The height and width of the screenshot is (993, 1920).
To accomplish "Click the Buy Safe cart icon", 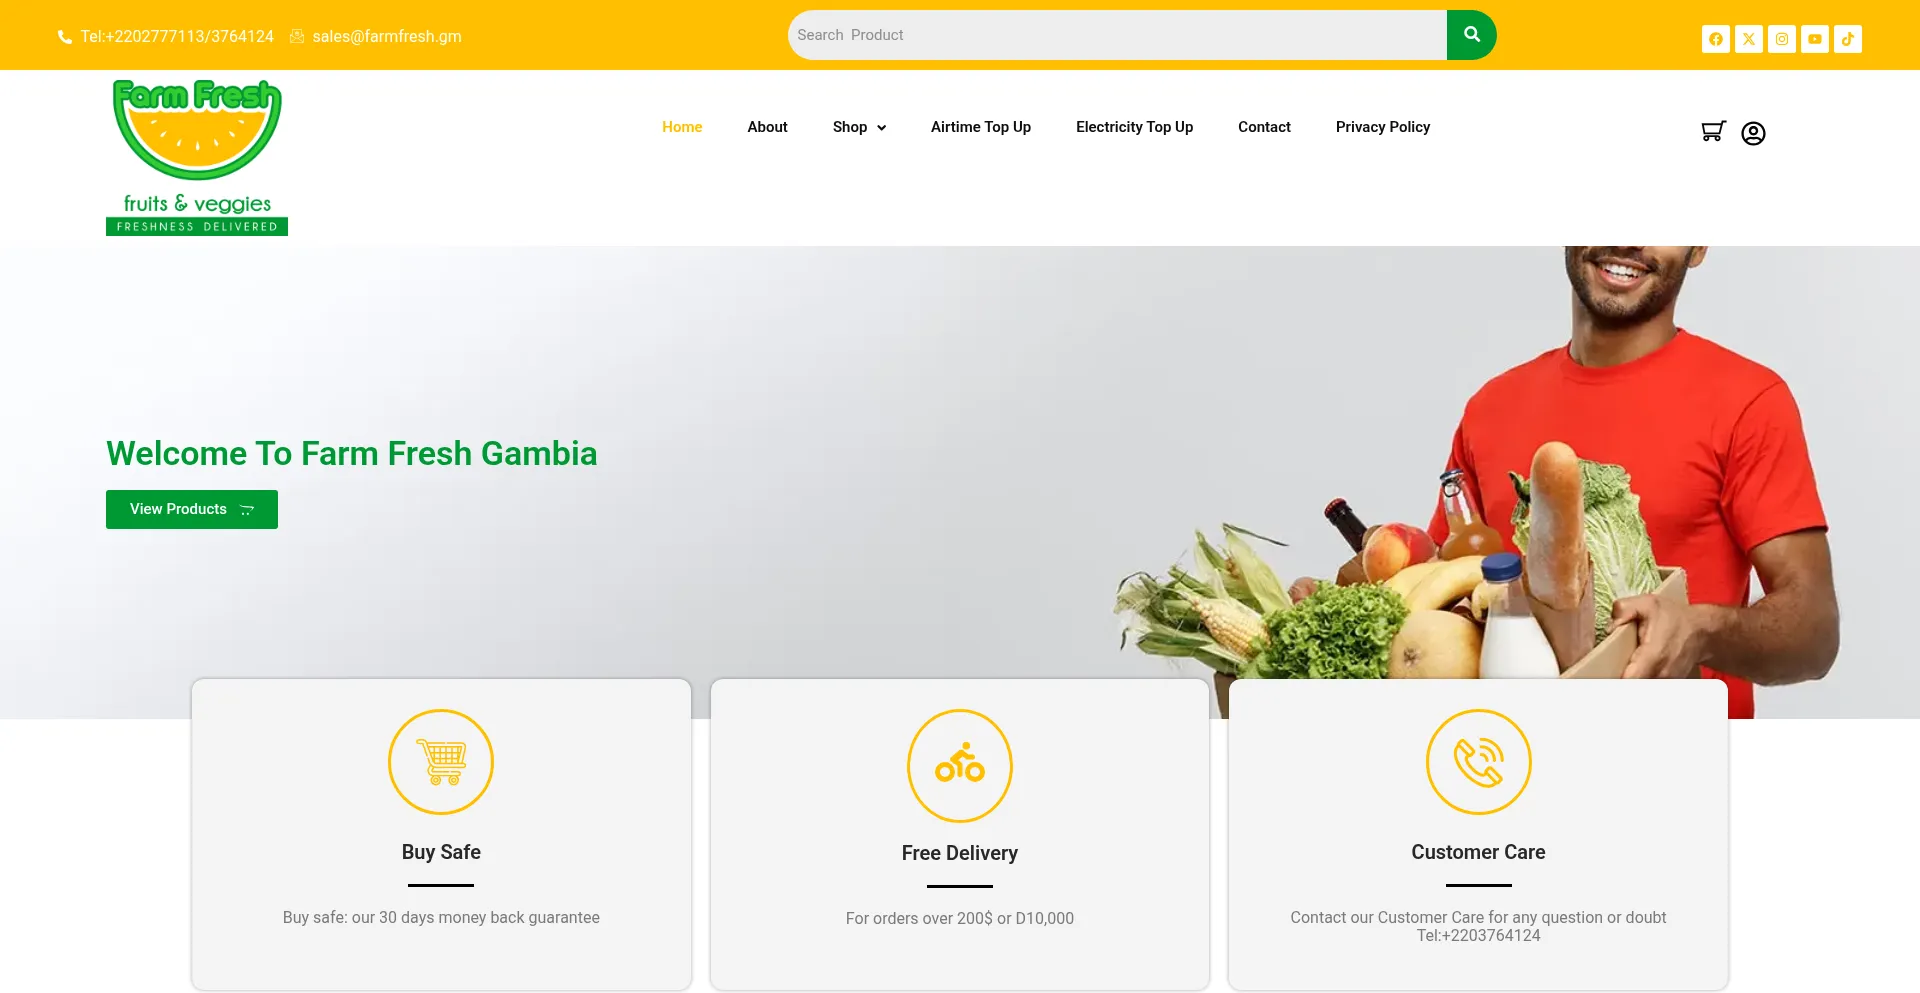I will (x=441, y=762).
